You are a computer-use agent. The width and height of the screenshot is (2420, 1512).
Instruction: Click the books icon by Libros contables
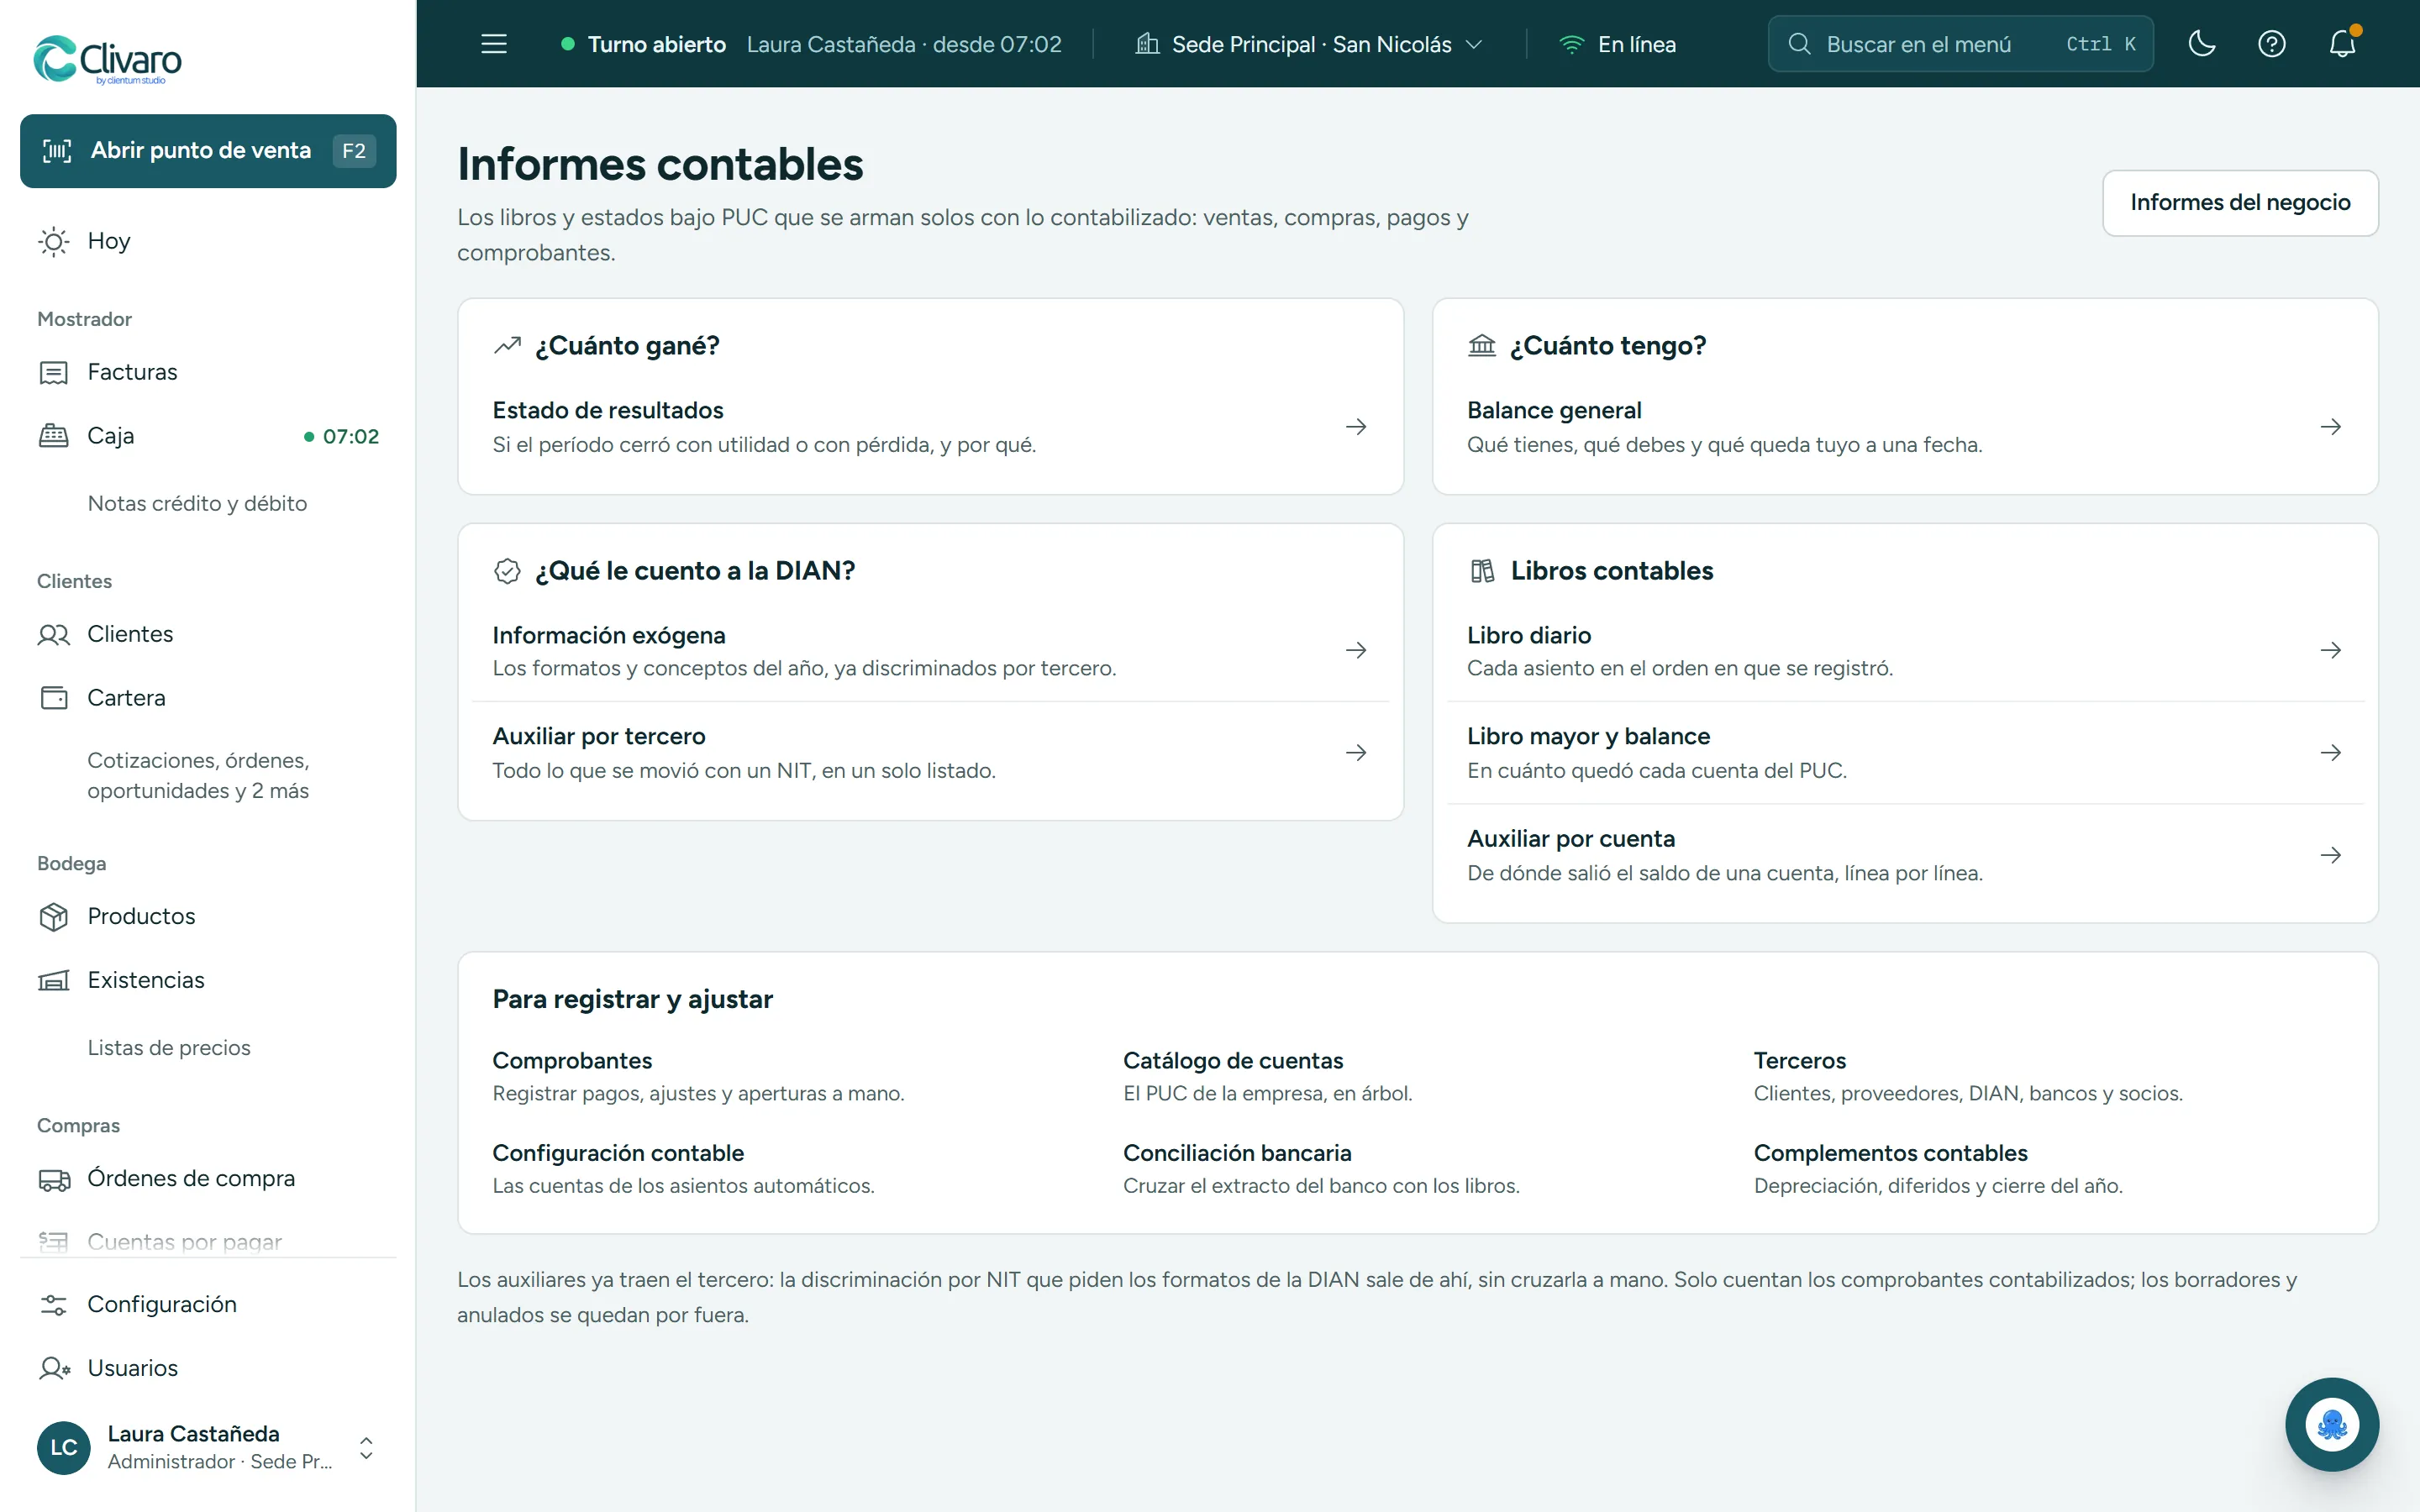point(1482,571)
